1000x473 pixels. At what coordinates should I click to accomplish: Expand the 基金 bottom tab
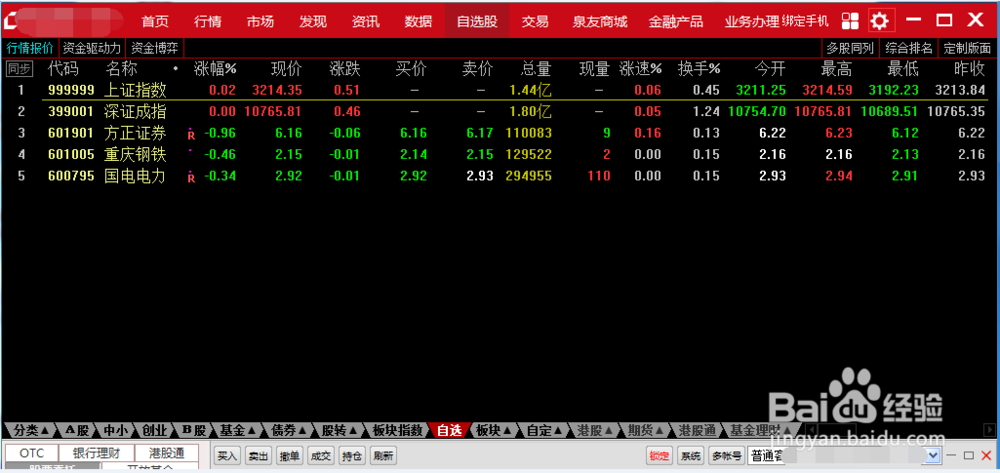click(x=237, y=430)
